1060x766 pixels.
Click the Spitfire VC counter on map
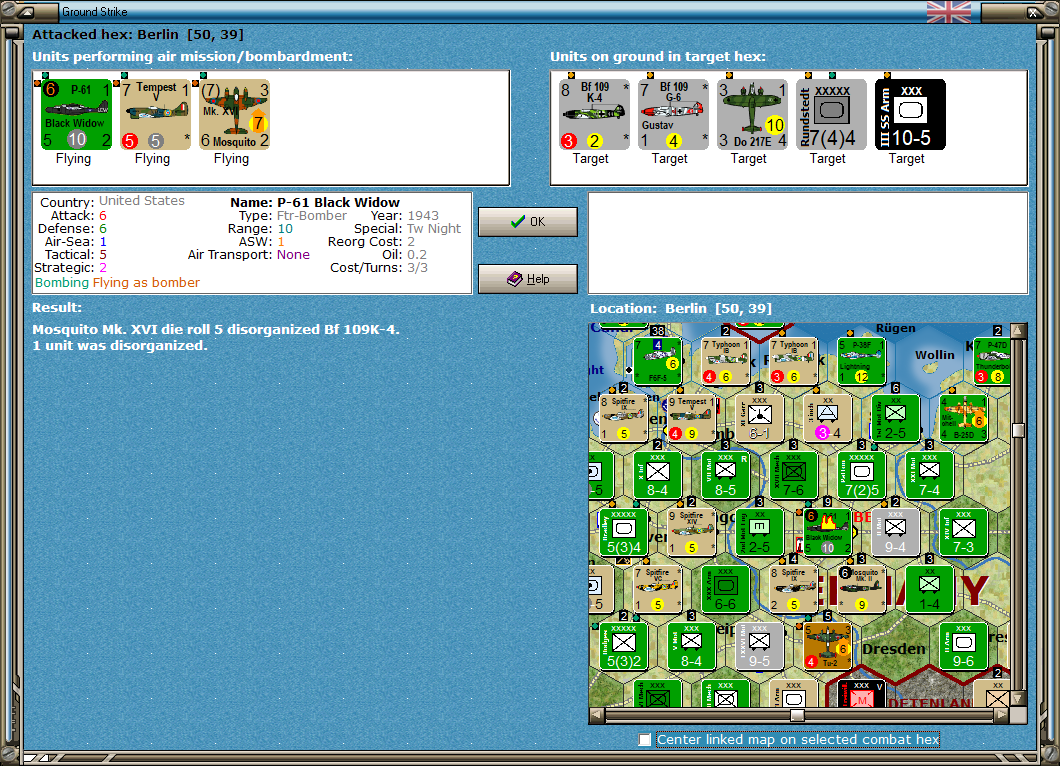click(658, 590)
